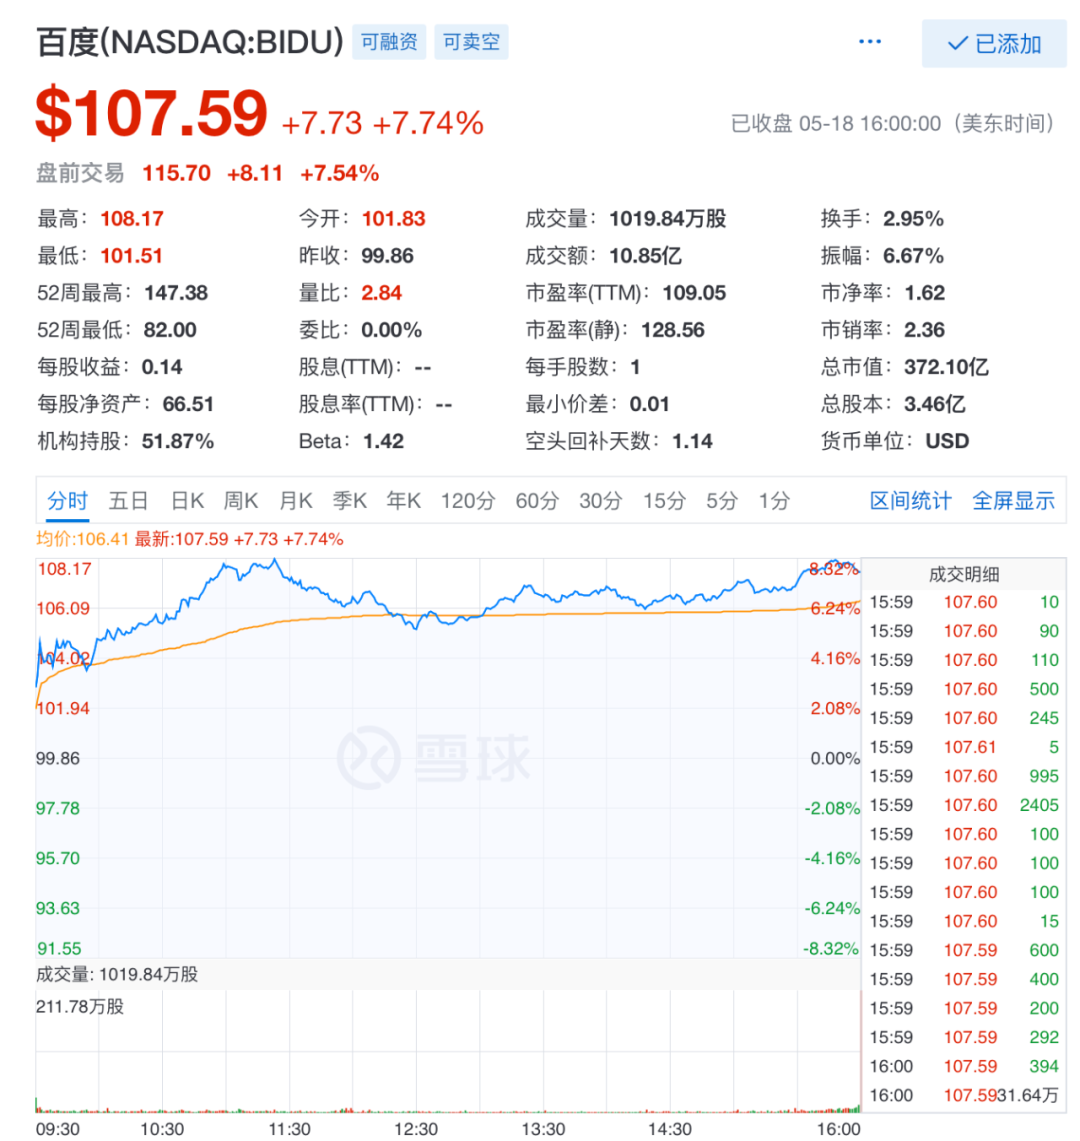The height and width of the screenshot is (1141, 1080).
Task: Click the trade row with volume 995
Action: click(964, 776)
